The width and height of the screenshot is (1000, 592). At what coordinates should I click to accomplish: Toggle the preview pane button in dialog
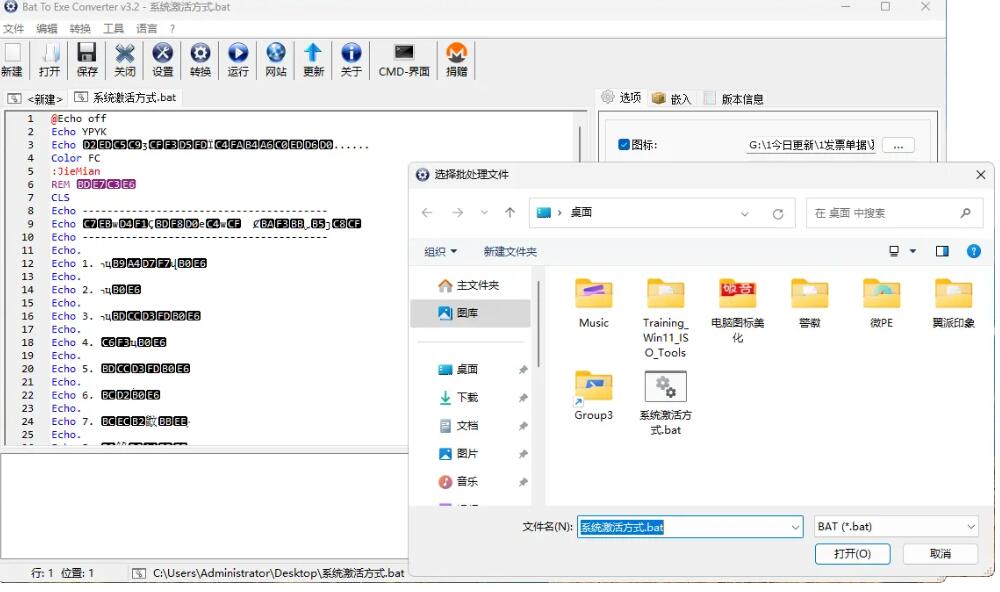click(942, 252)
